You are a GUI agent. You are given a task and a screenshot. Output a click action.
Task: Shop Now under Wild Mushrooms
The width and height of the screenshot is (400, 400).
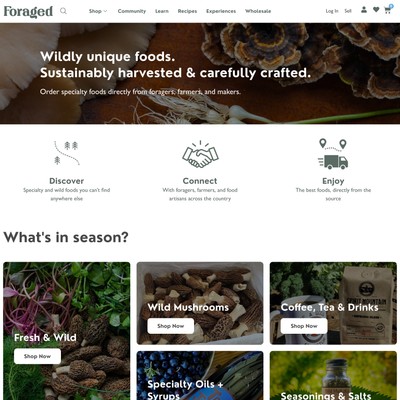tap(171, 326)
